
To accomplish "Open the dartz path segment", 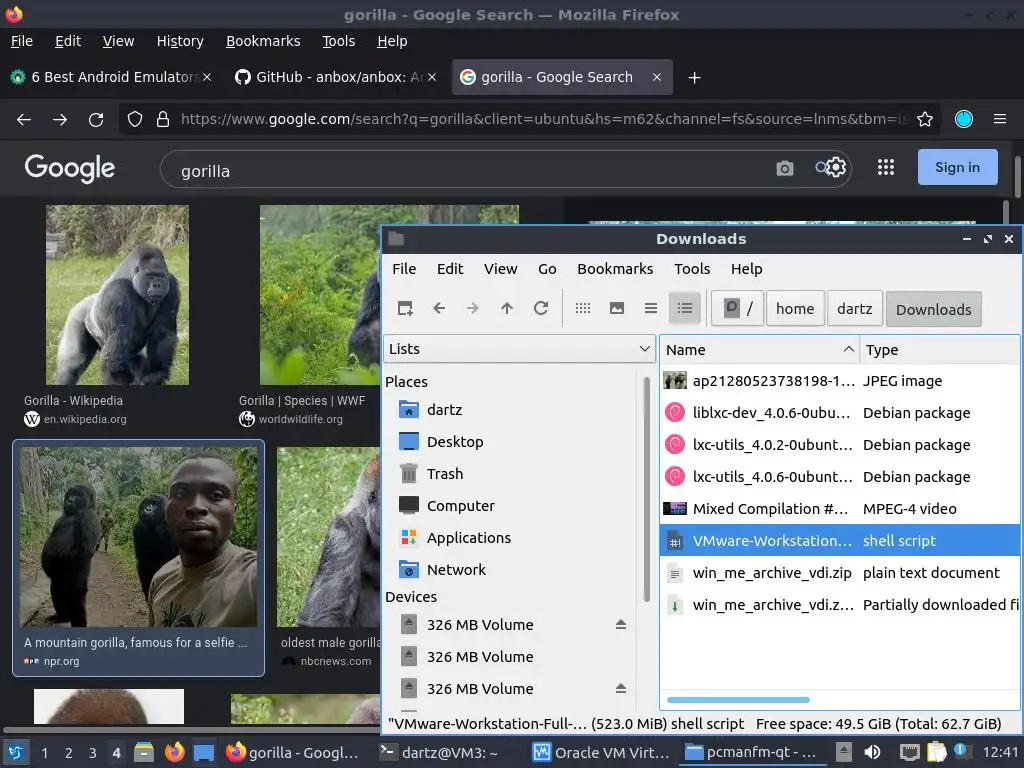I will pos(854,308).
